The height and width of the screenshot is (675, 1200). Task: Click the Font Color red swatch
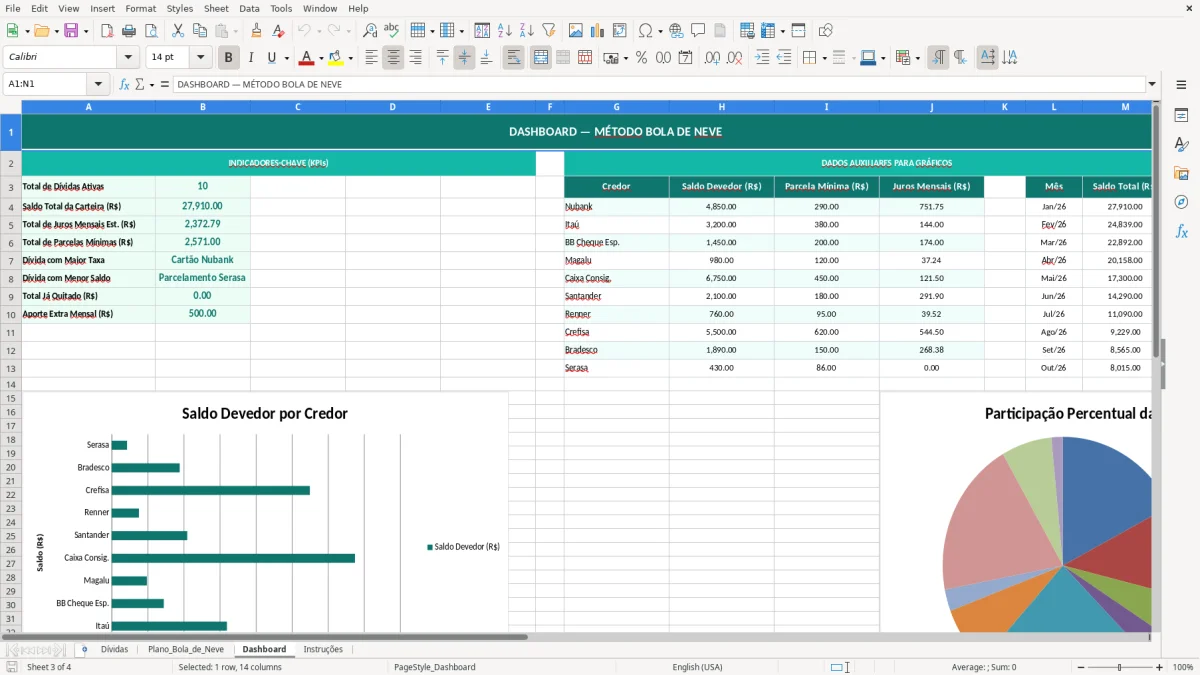307,58
